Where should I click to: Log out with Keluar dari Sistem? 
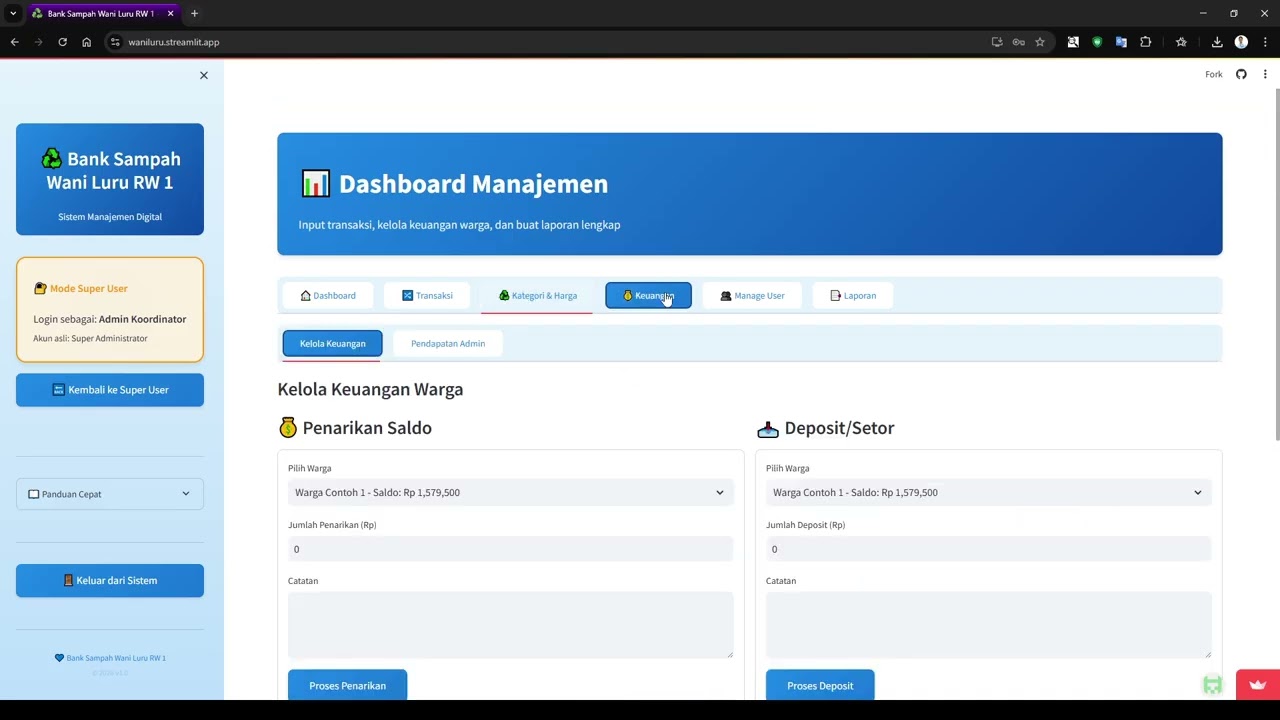(x=110, y=580)
